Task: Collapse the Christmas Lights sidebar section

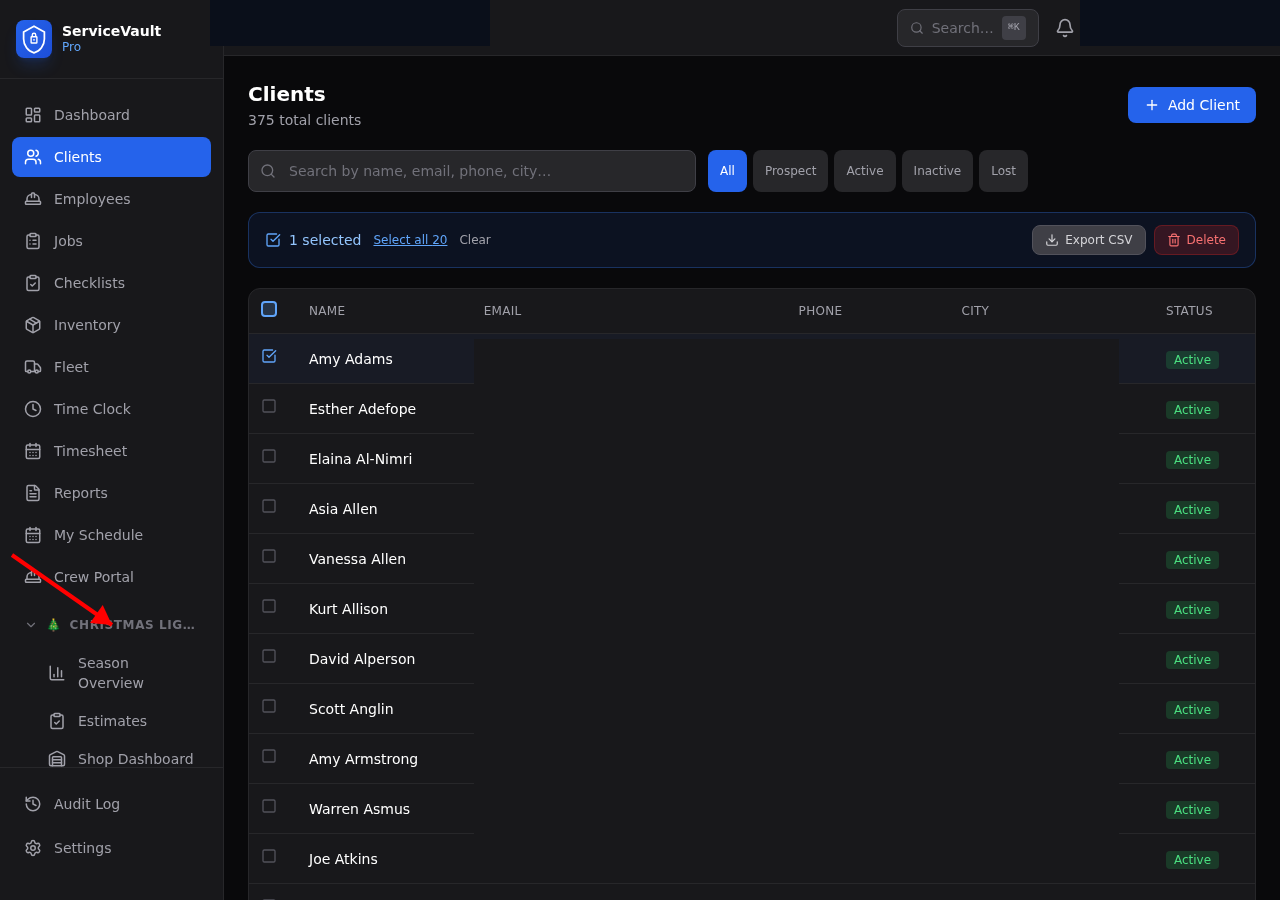Action: point(31,625)
